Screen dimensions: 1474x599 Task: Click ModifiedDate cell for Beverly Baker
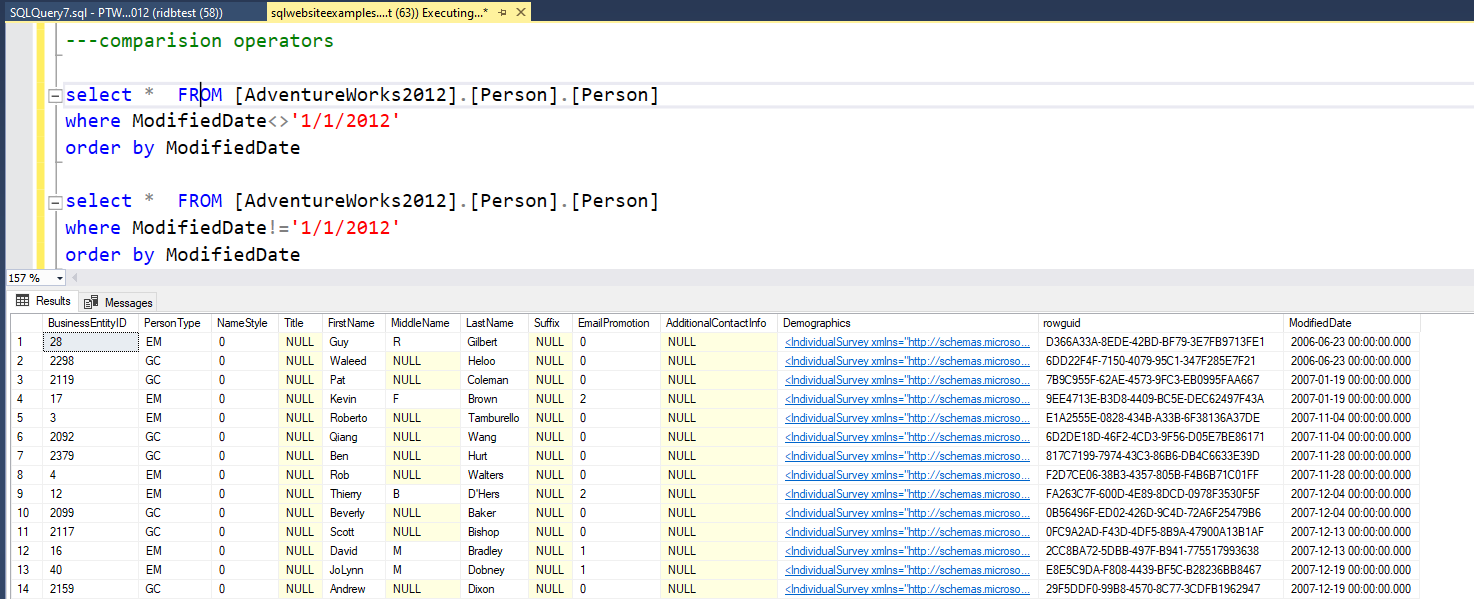click(x=1352, y=513)
